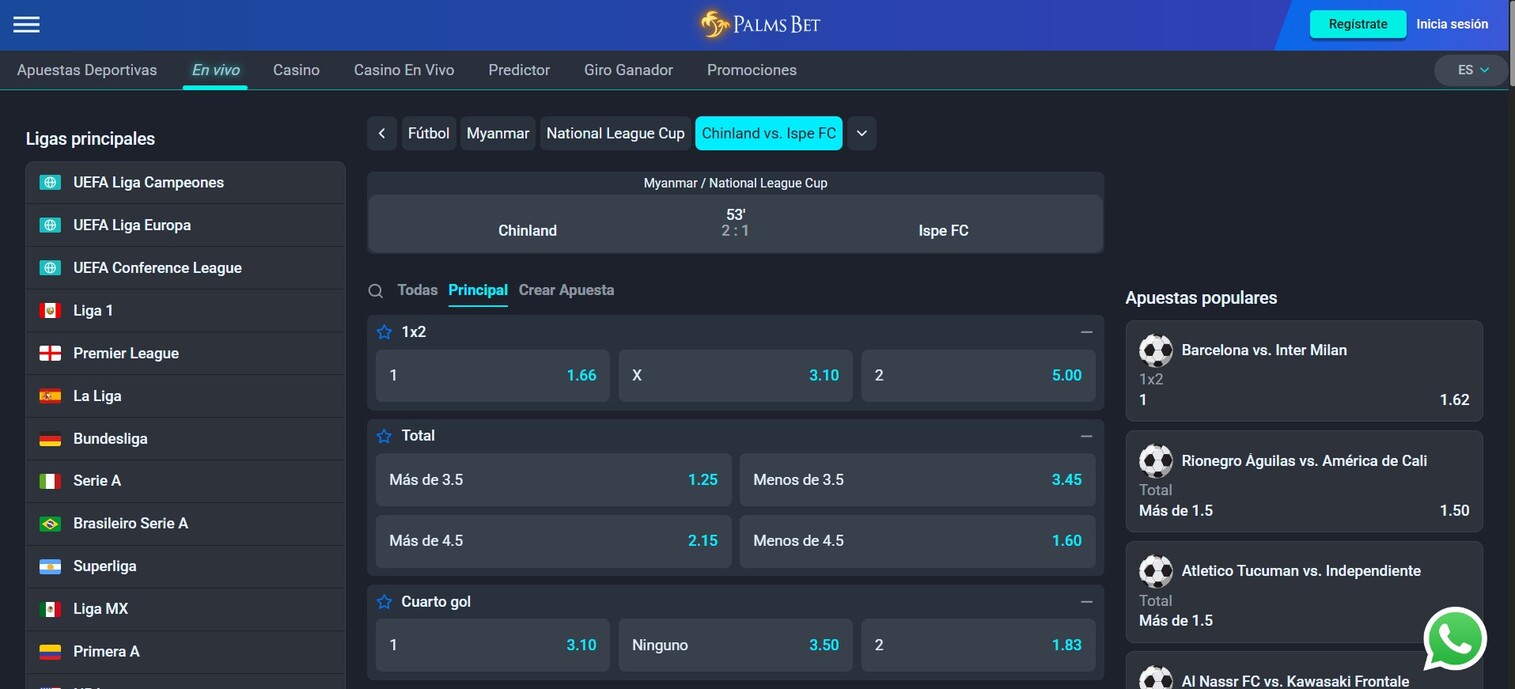The image size is (1515, 689).
Task: Click soccer ball icon for Atletico Tucuman match
Action: click(x=1156, y=571)
